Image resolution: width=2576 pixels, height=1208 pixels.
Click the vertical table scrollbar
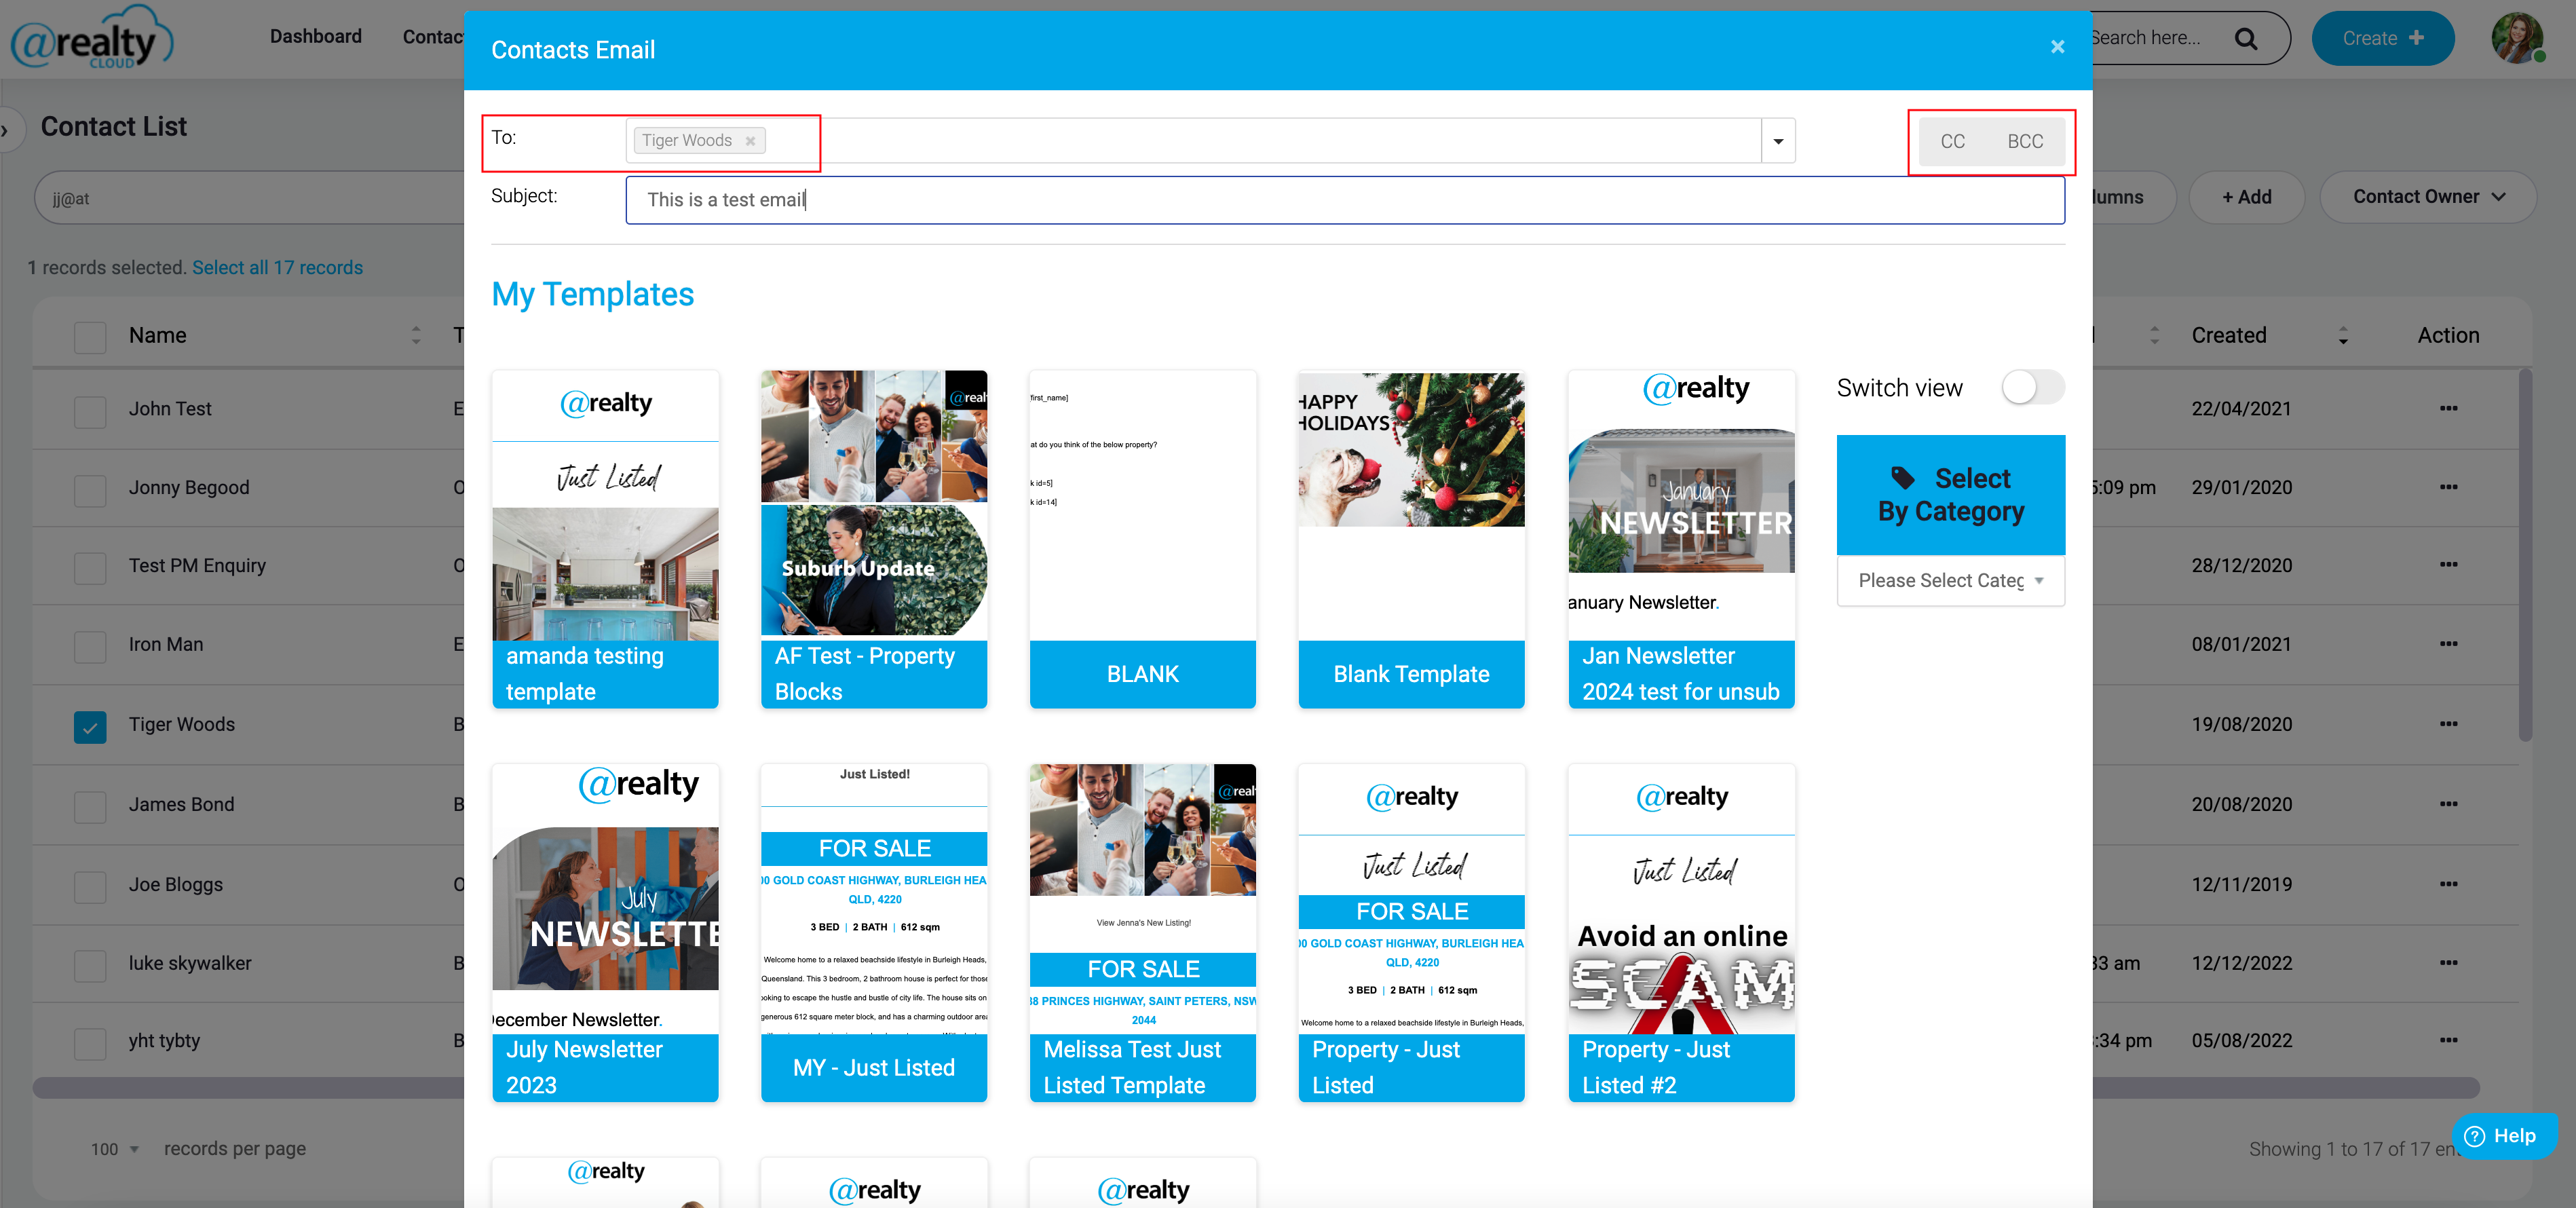2524,555
